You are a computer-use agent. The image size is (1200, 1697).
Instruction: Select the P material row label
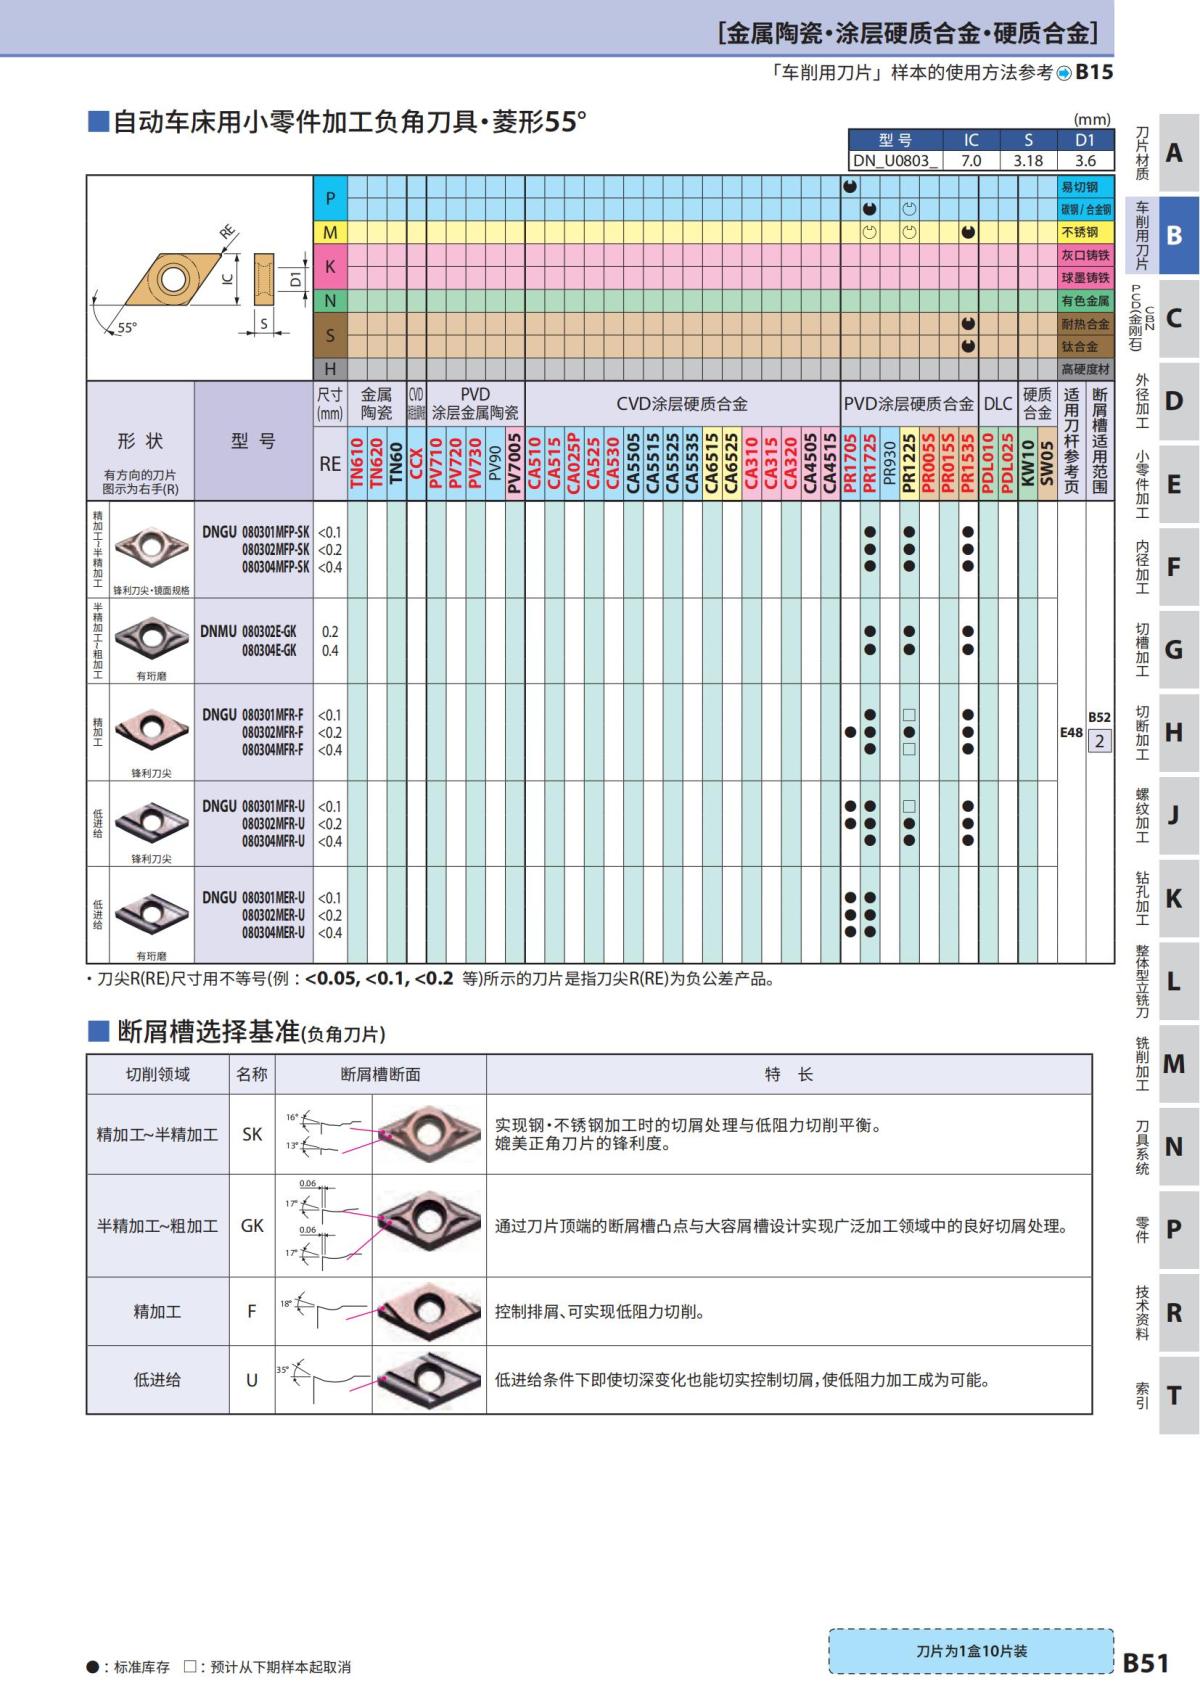tap(330, 198)
